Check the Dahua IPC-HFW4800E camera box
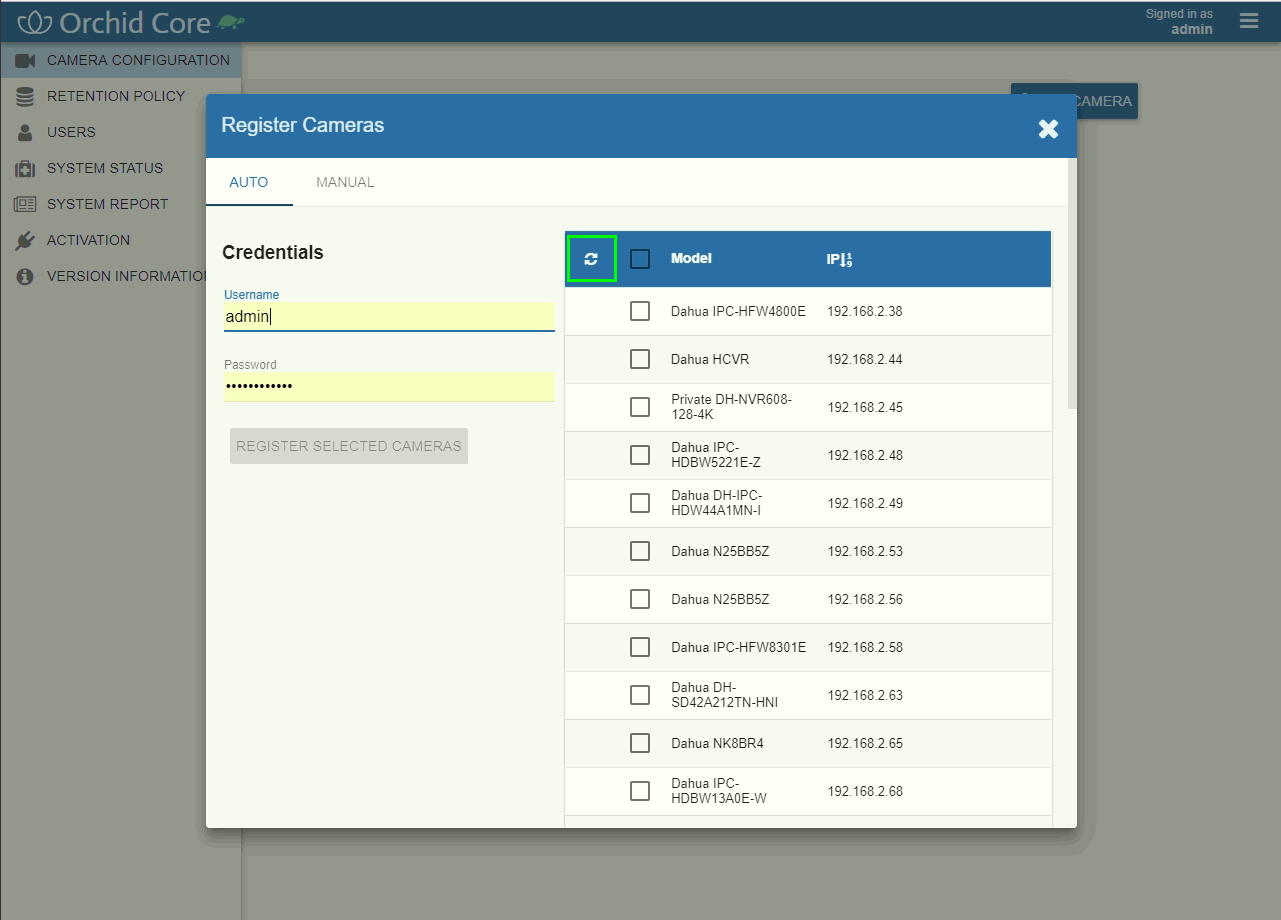Viewport: 1281px width, 920px height. click(640, 311)
